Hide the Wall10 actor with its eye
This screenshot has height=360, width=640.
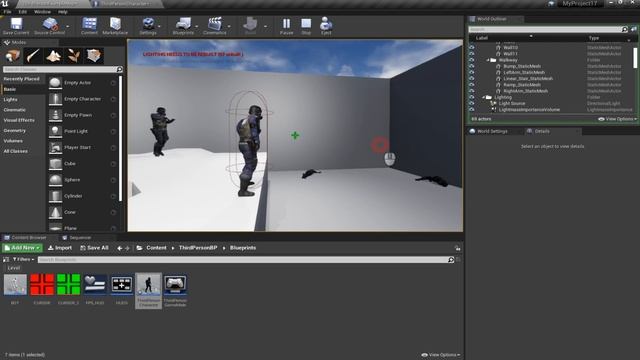point(472,47)
